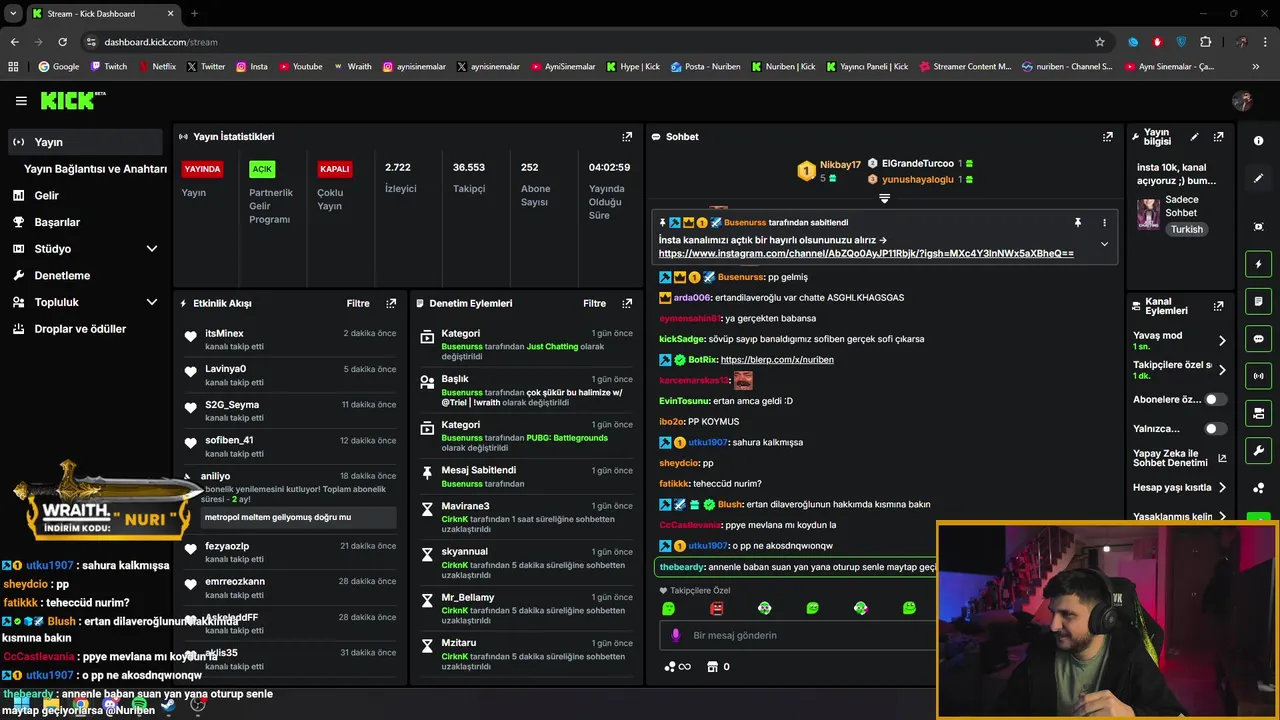Viewport: 1280px width, 720px height.
Task: Open the Yayıncı Paneli | Kick bookmark
Action: (866, 67)
